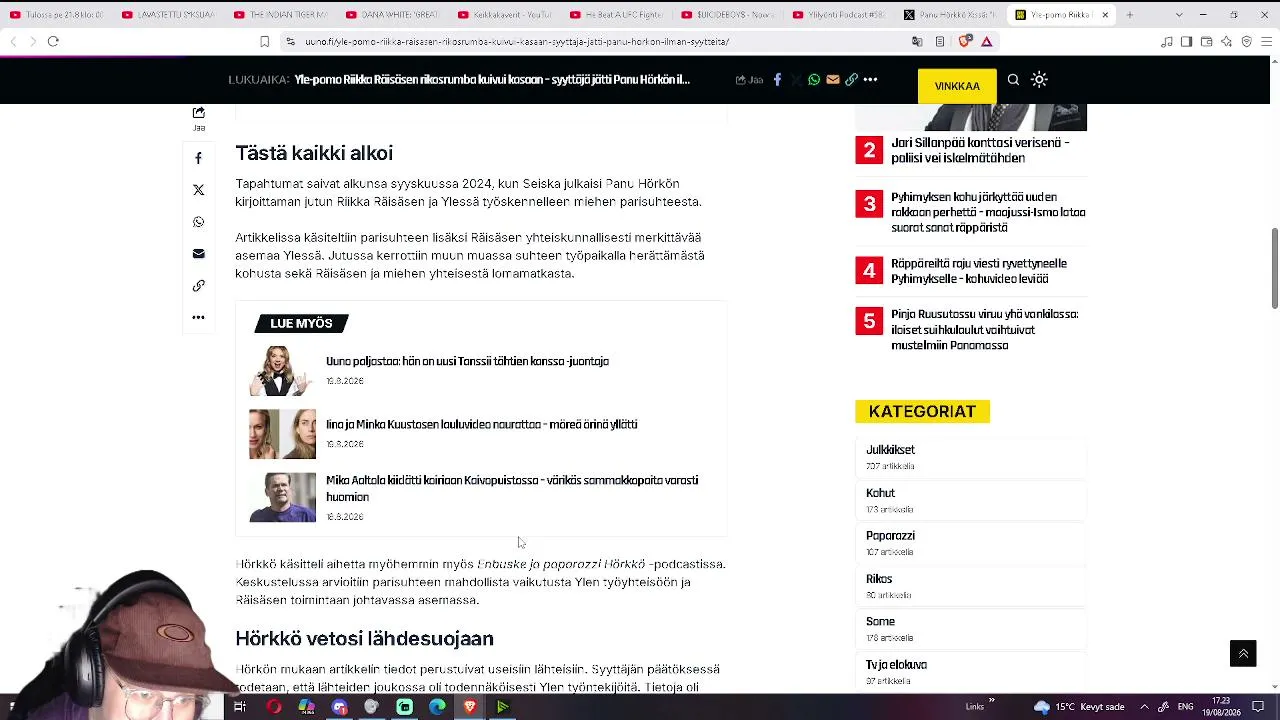Click the Brave Rewards triangle icon
The height and width of the screenshot is (720, 1280).
[986, 42]
